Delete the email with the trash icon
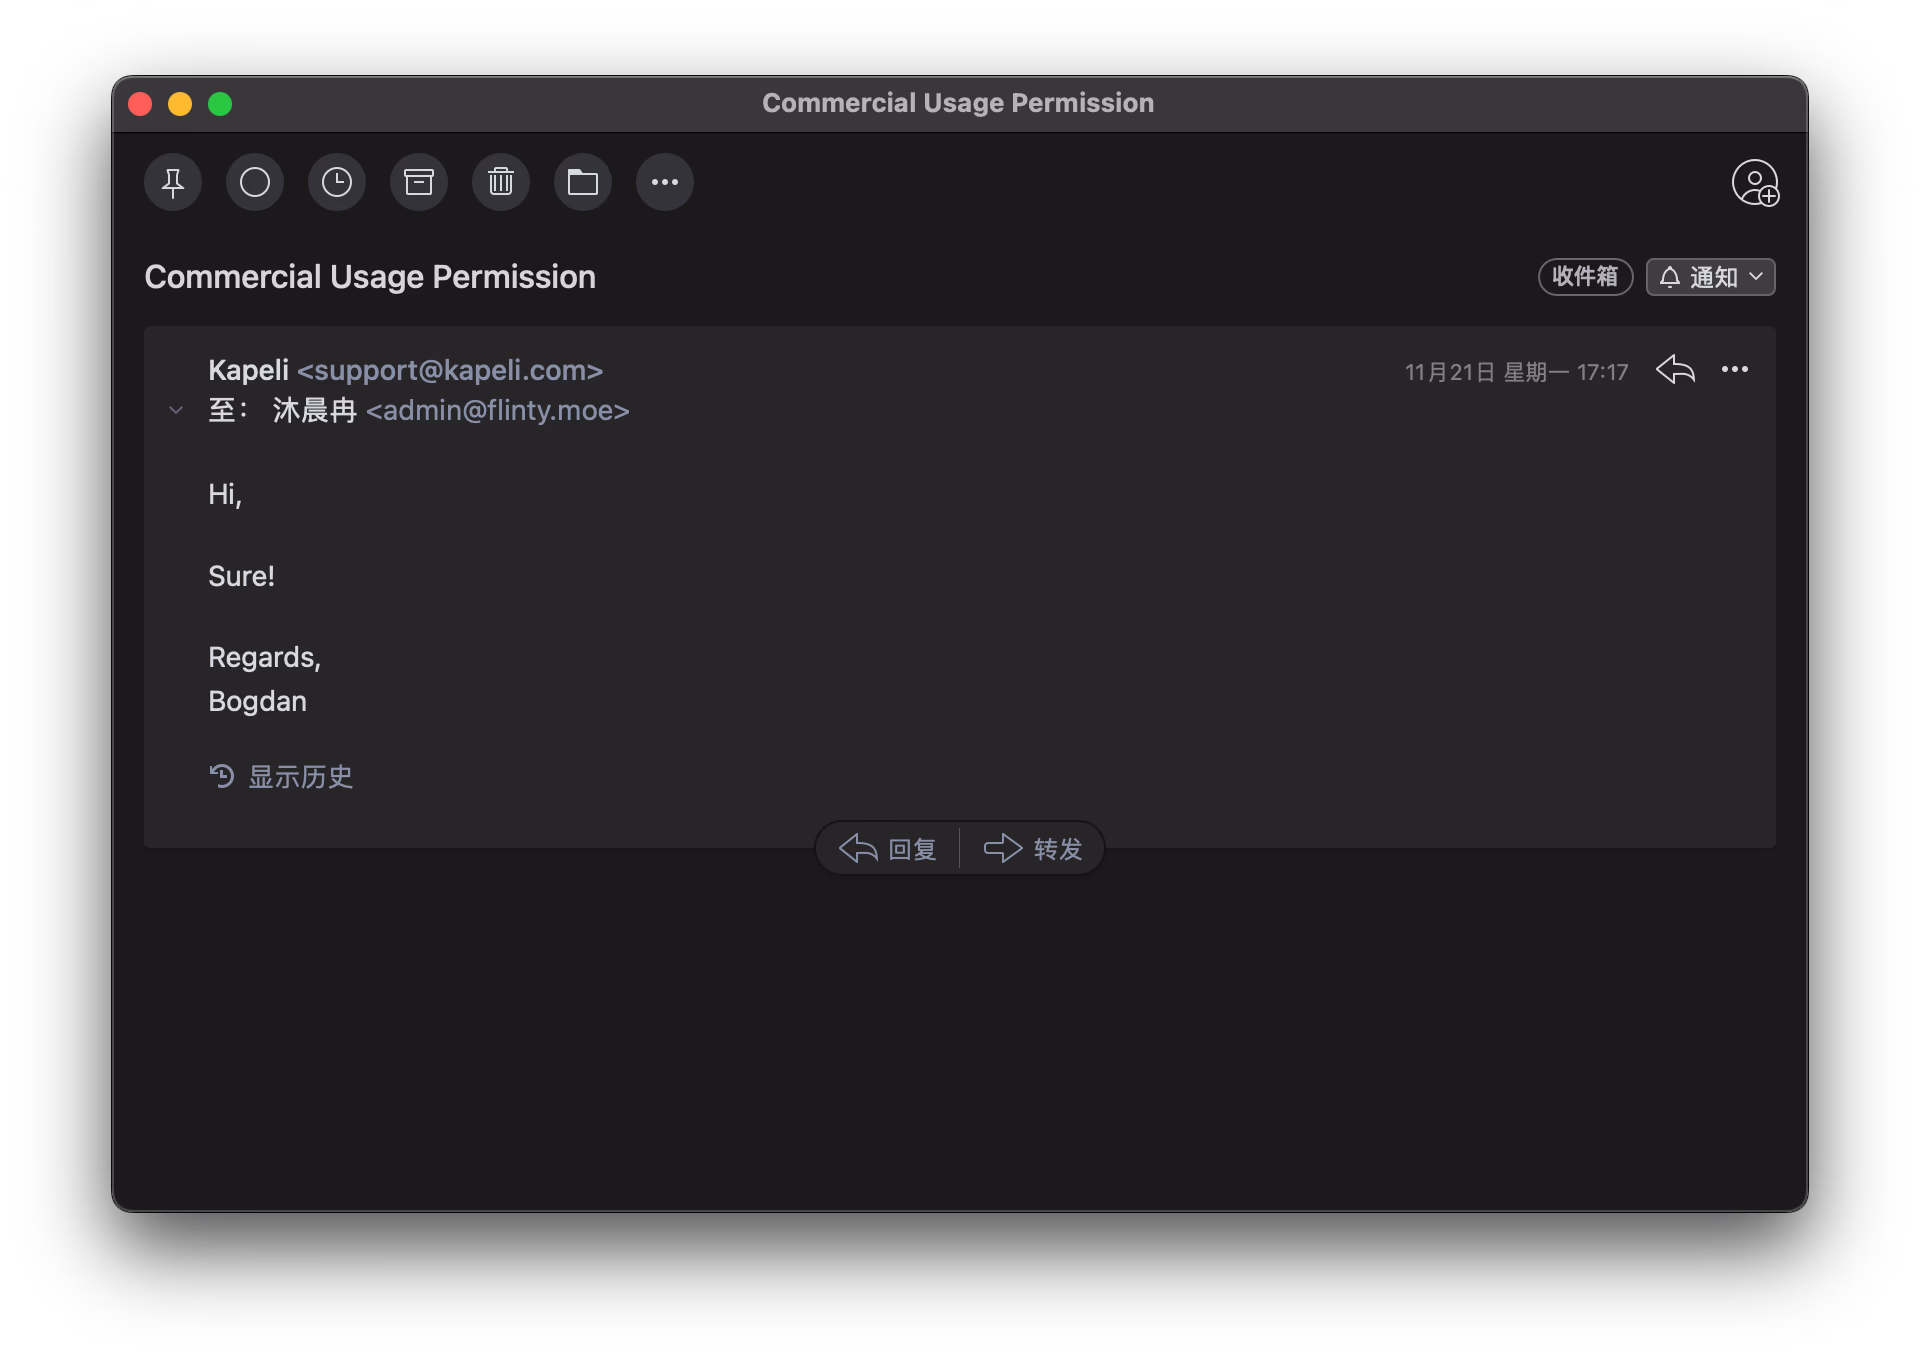Screen dimensions: 1920x1360 (x=501, y=182)
